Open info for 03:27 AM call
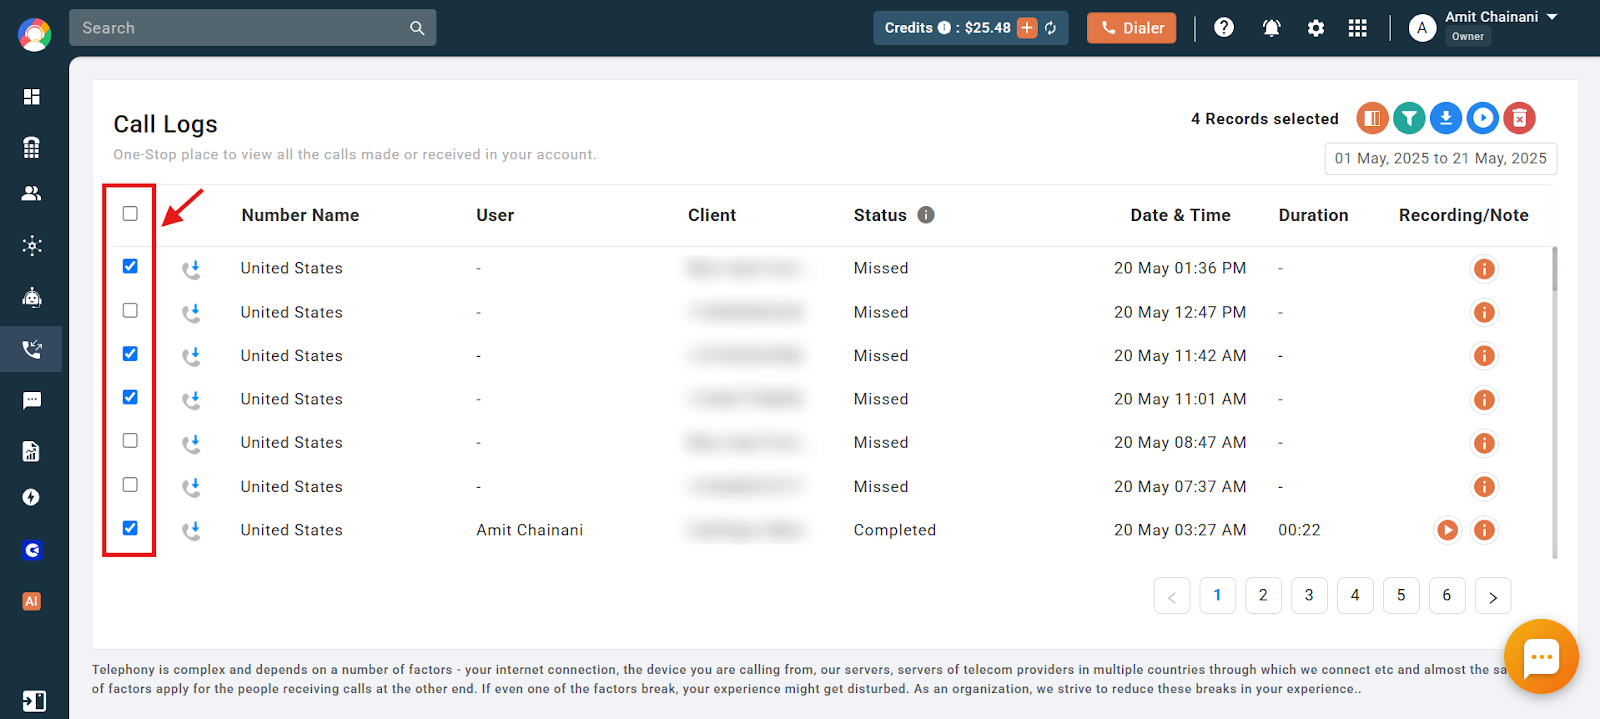The height and width of the screenshot is (719, 1600). (1484, 530)
